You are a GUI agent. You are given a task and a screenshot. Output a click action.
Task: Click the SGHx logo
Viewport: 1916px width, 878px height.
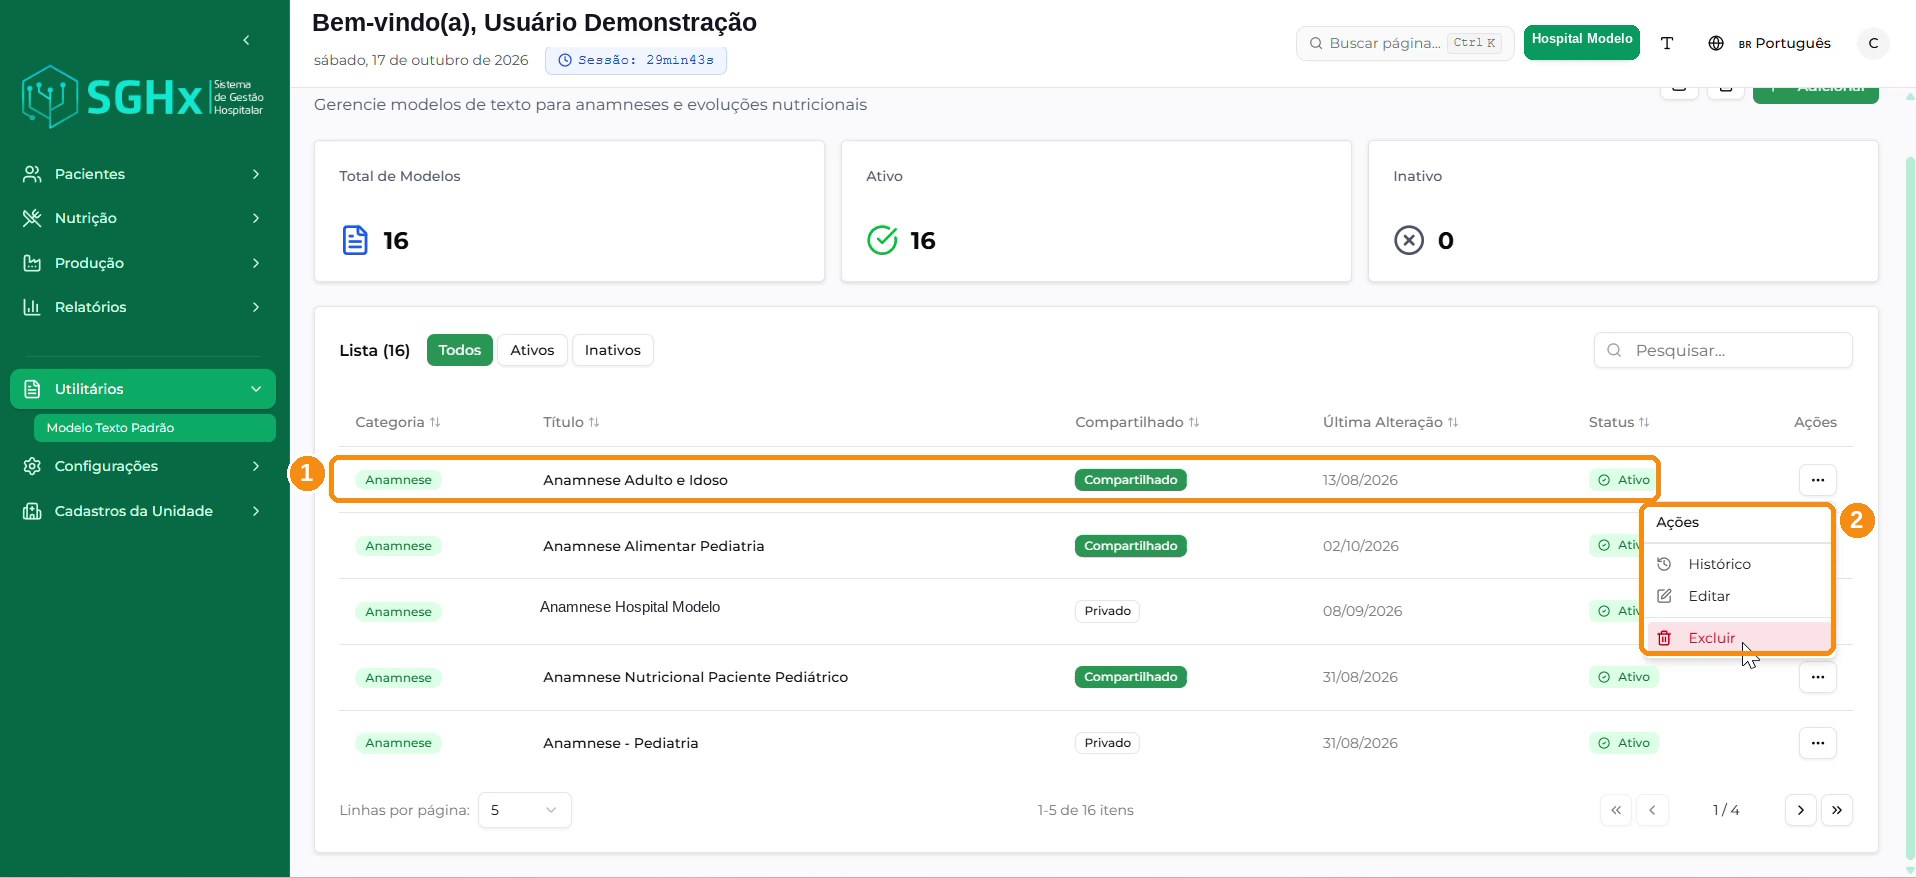(142, 97)
